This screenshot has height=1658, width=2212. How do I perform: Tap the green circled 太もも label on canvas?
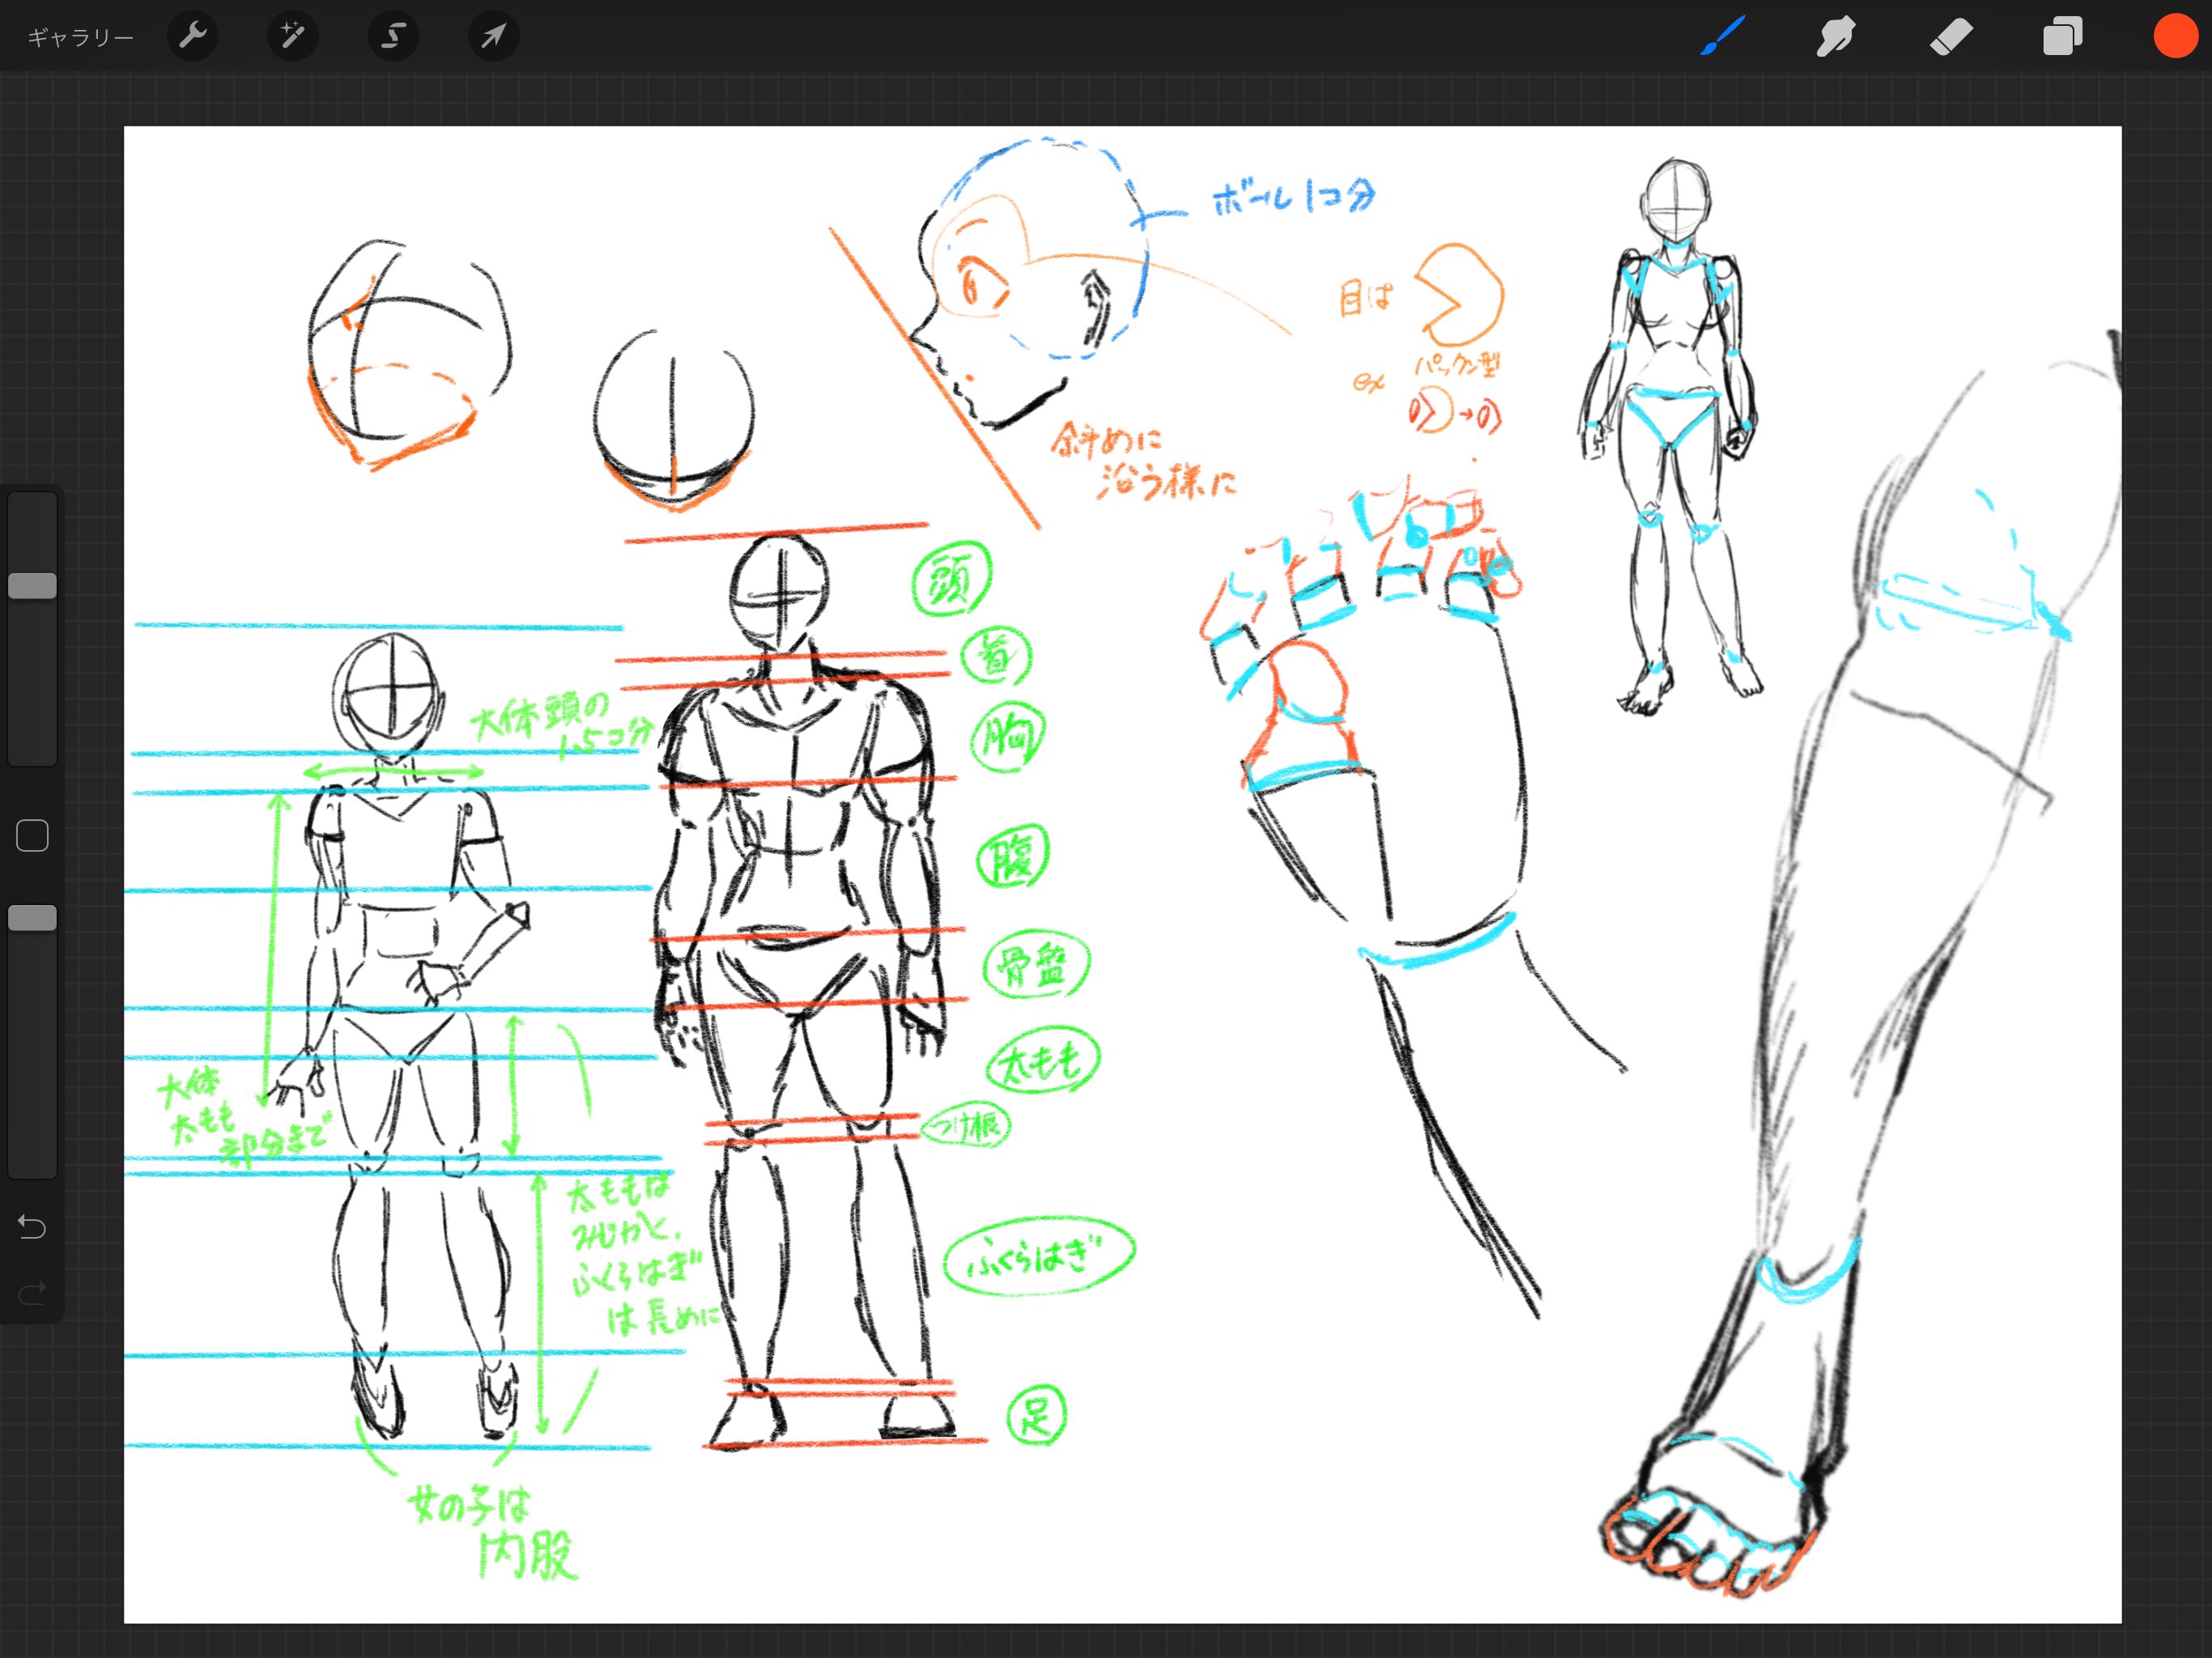(x=1043, y=1059)
